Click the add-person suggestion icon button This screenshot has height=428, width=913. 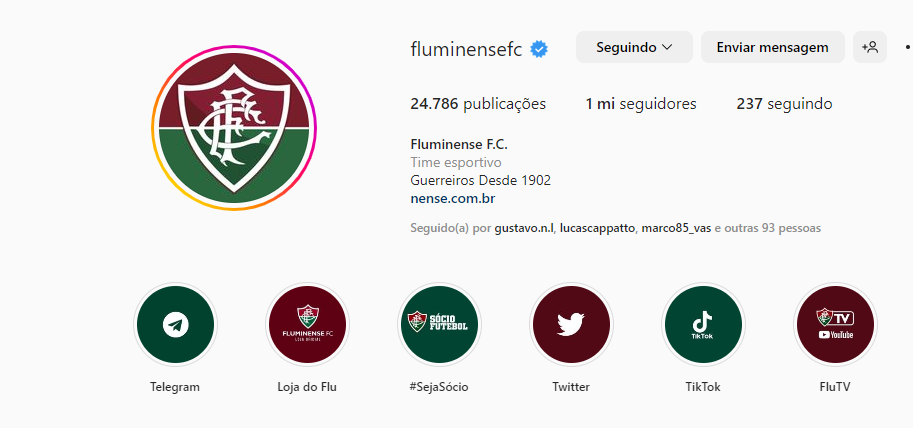pos(870,47)
